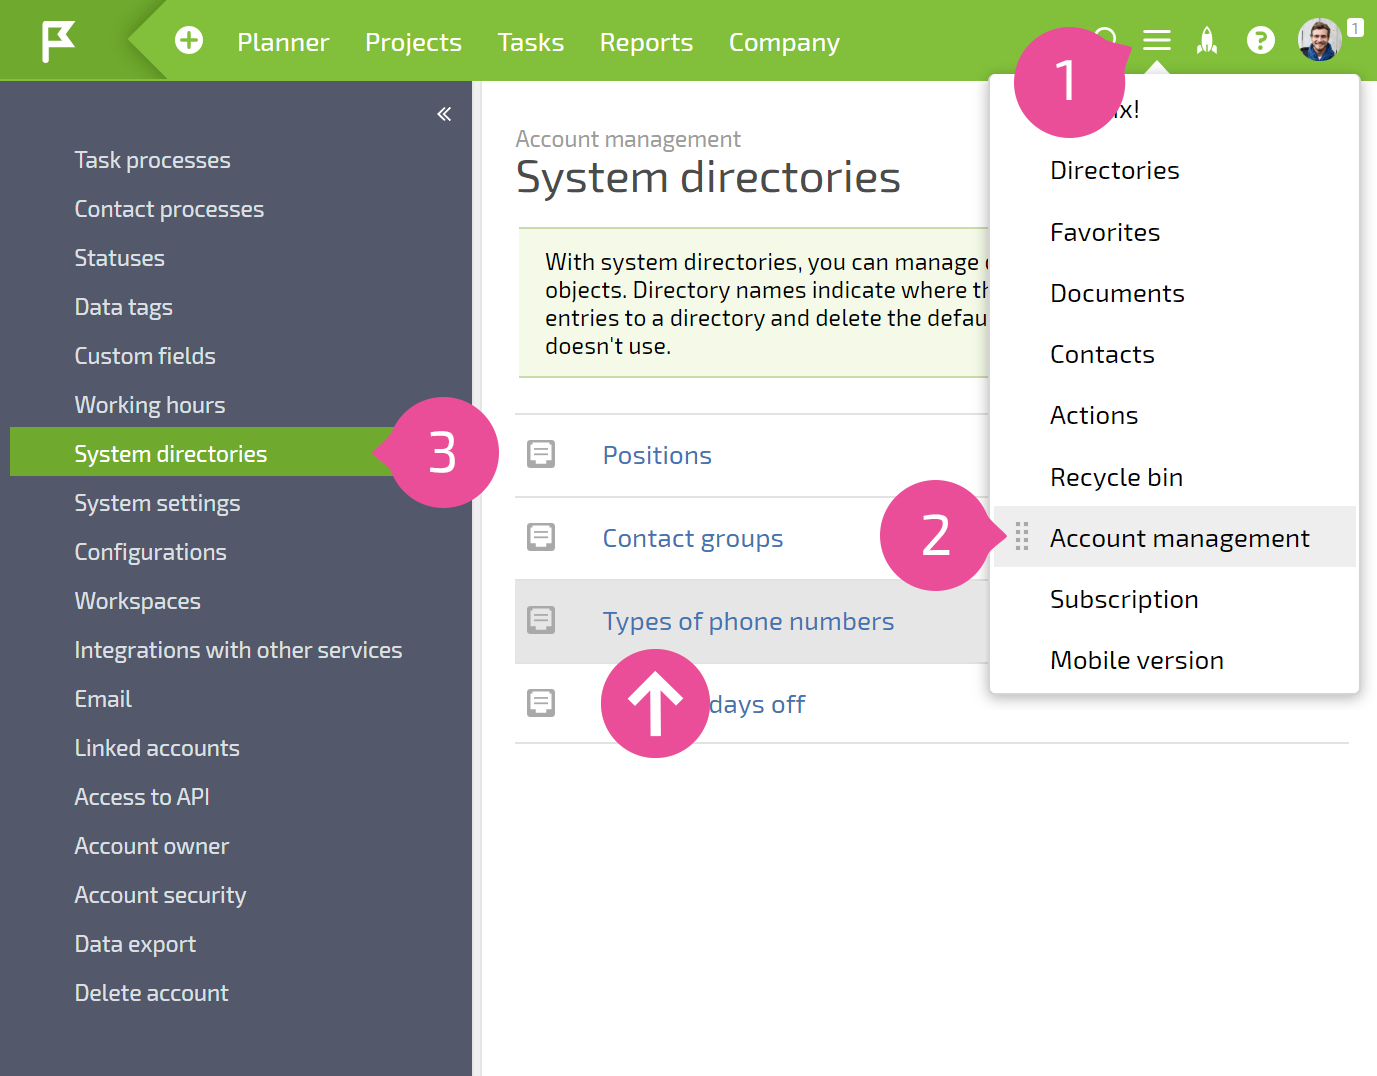
Task: Open Custom fields in sidebar
Action: [145, 356]
